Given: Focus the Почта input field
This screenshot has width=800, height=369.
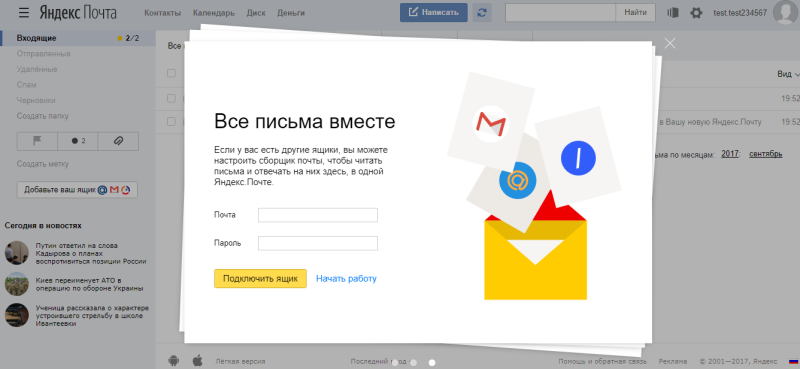Looking at the screenshot, I should 318,215.
